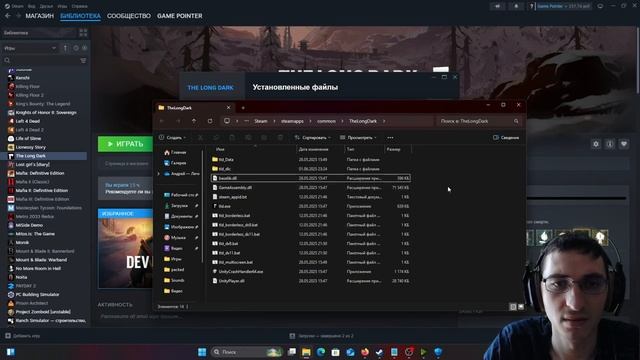Refresh the Explorer folder view
Image resolution: width=640 pixels, height=360 pixels.
pos(210,121)
